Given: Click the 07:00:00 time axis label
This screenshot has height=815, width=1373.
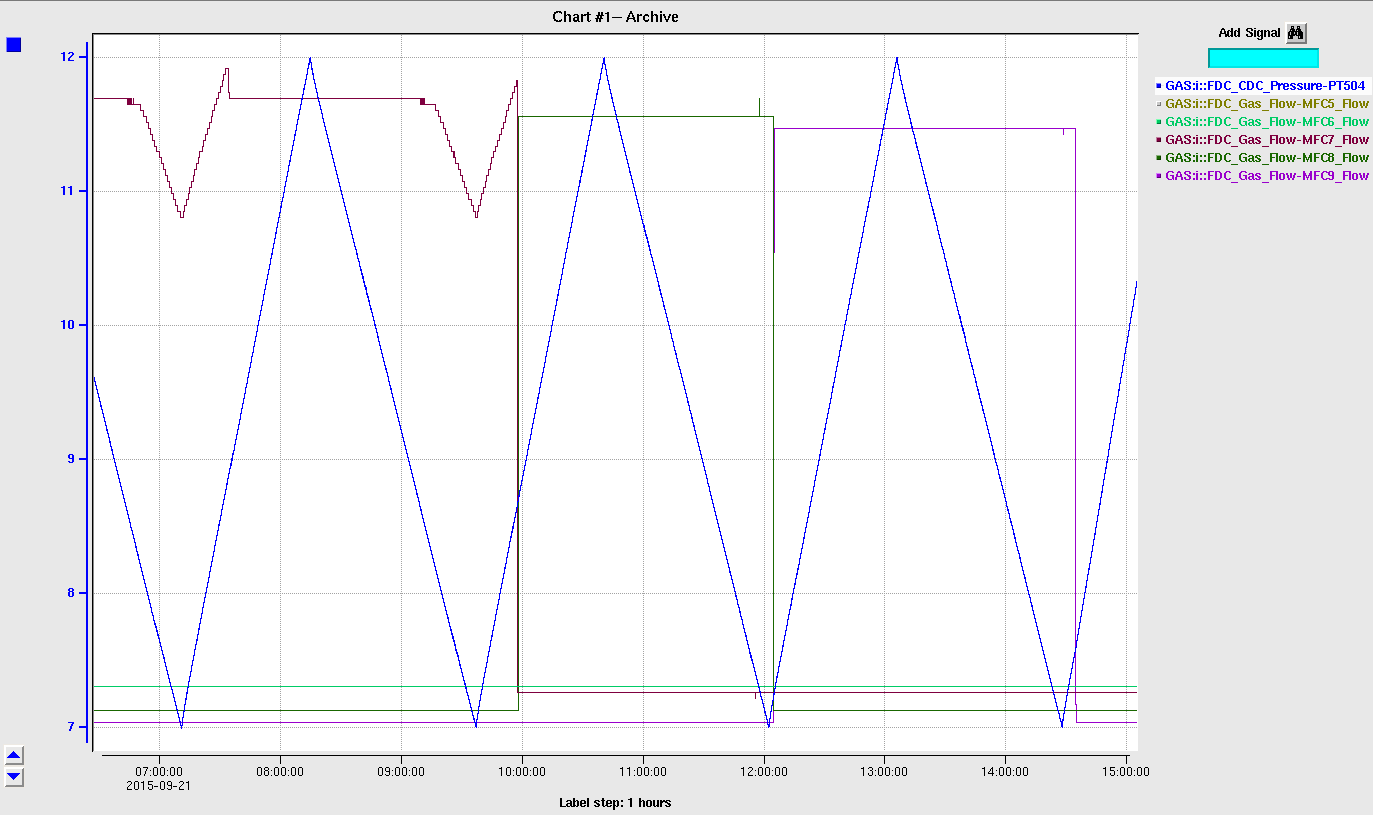Looking at the screenshot, I should click(x=158, y=772).
